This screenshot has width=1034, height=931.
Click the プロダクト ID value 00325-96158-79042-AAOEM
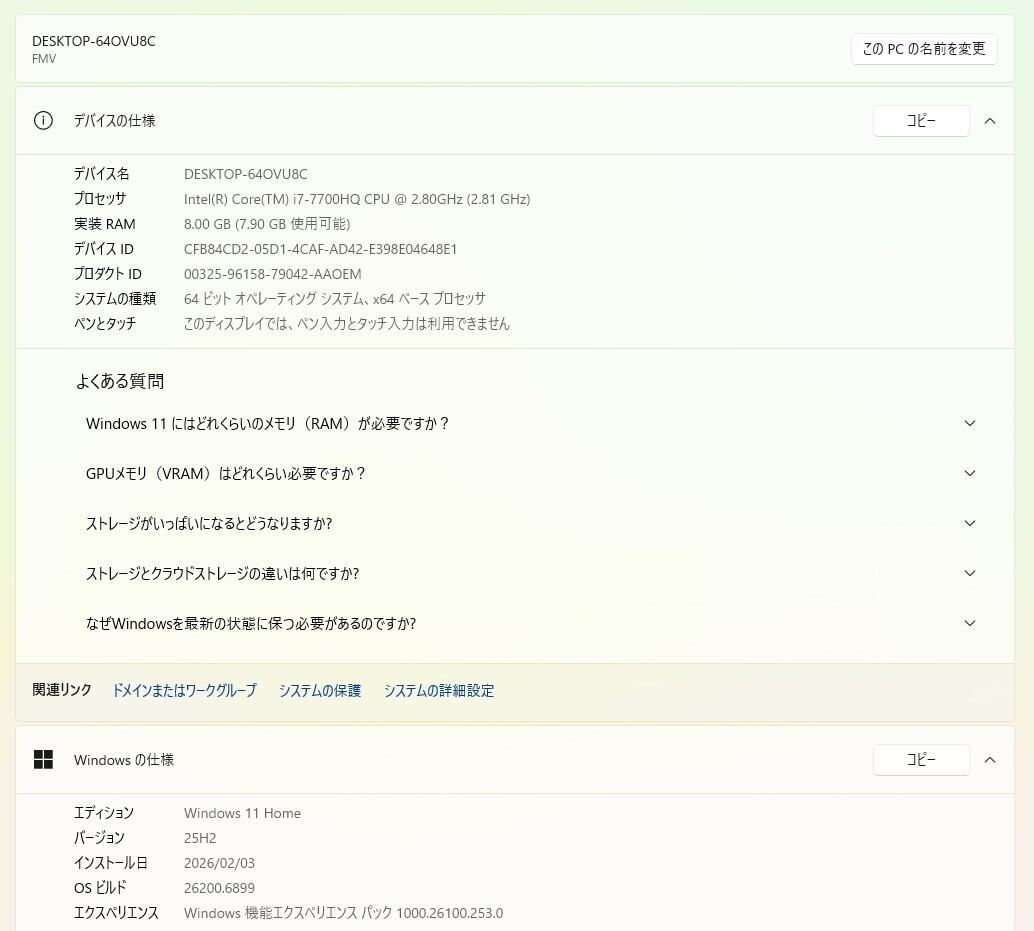pos(272,274)
